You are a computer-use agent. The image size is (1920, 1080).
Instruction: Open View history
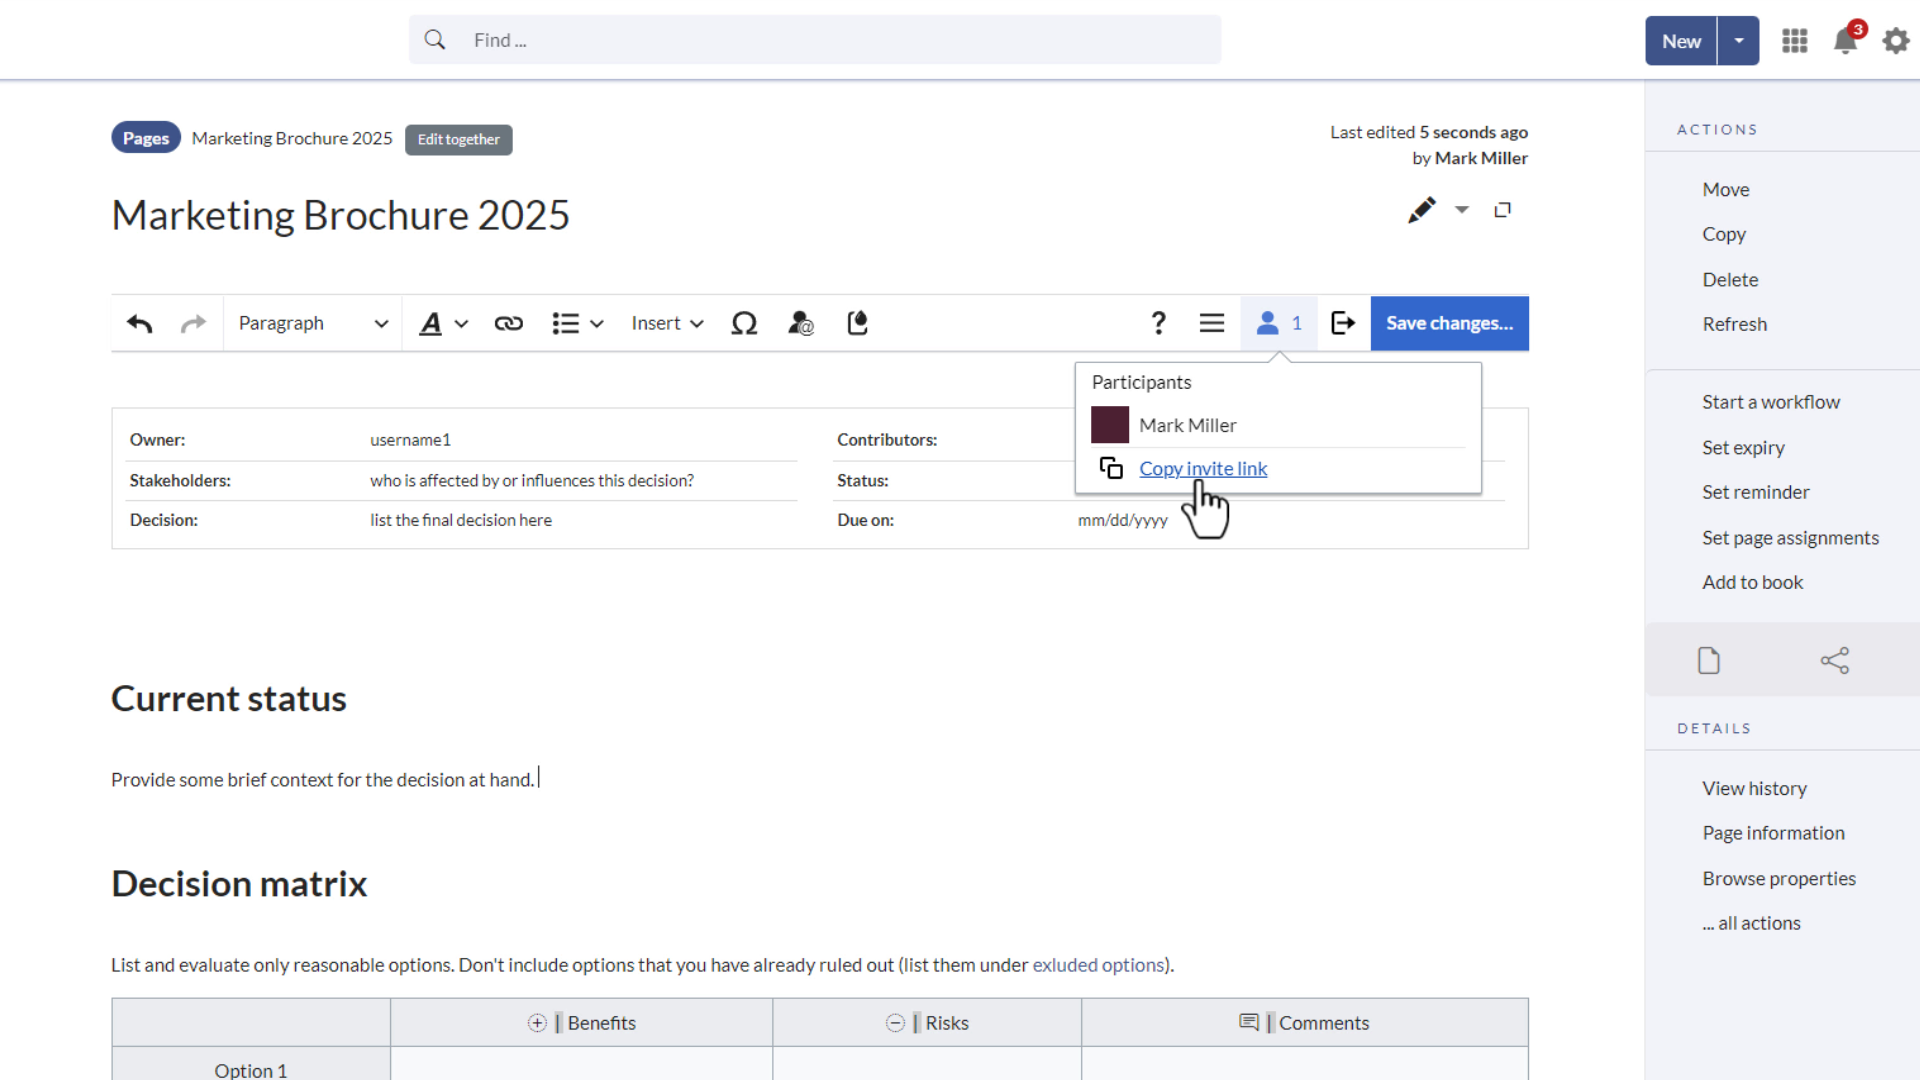coord(1754,788)
